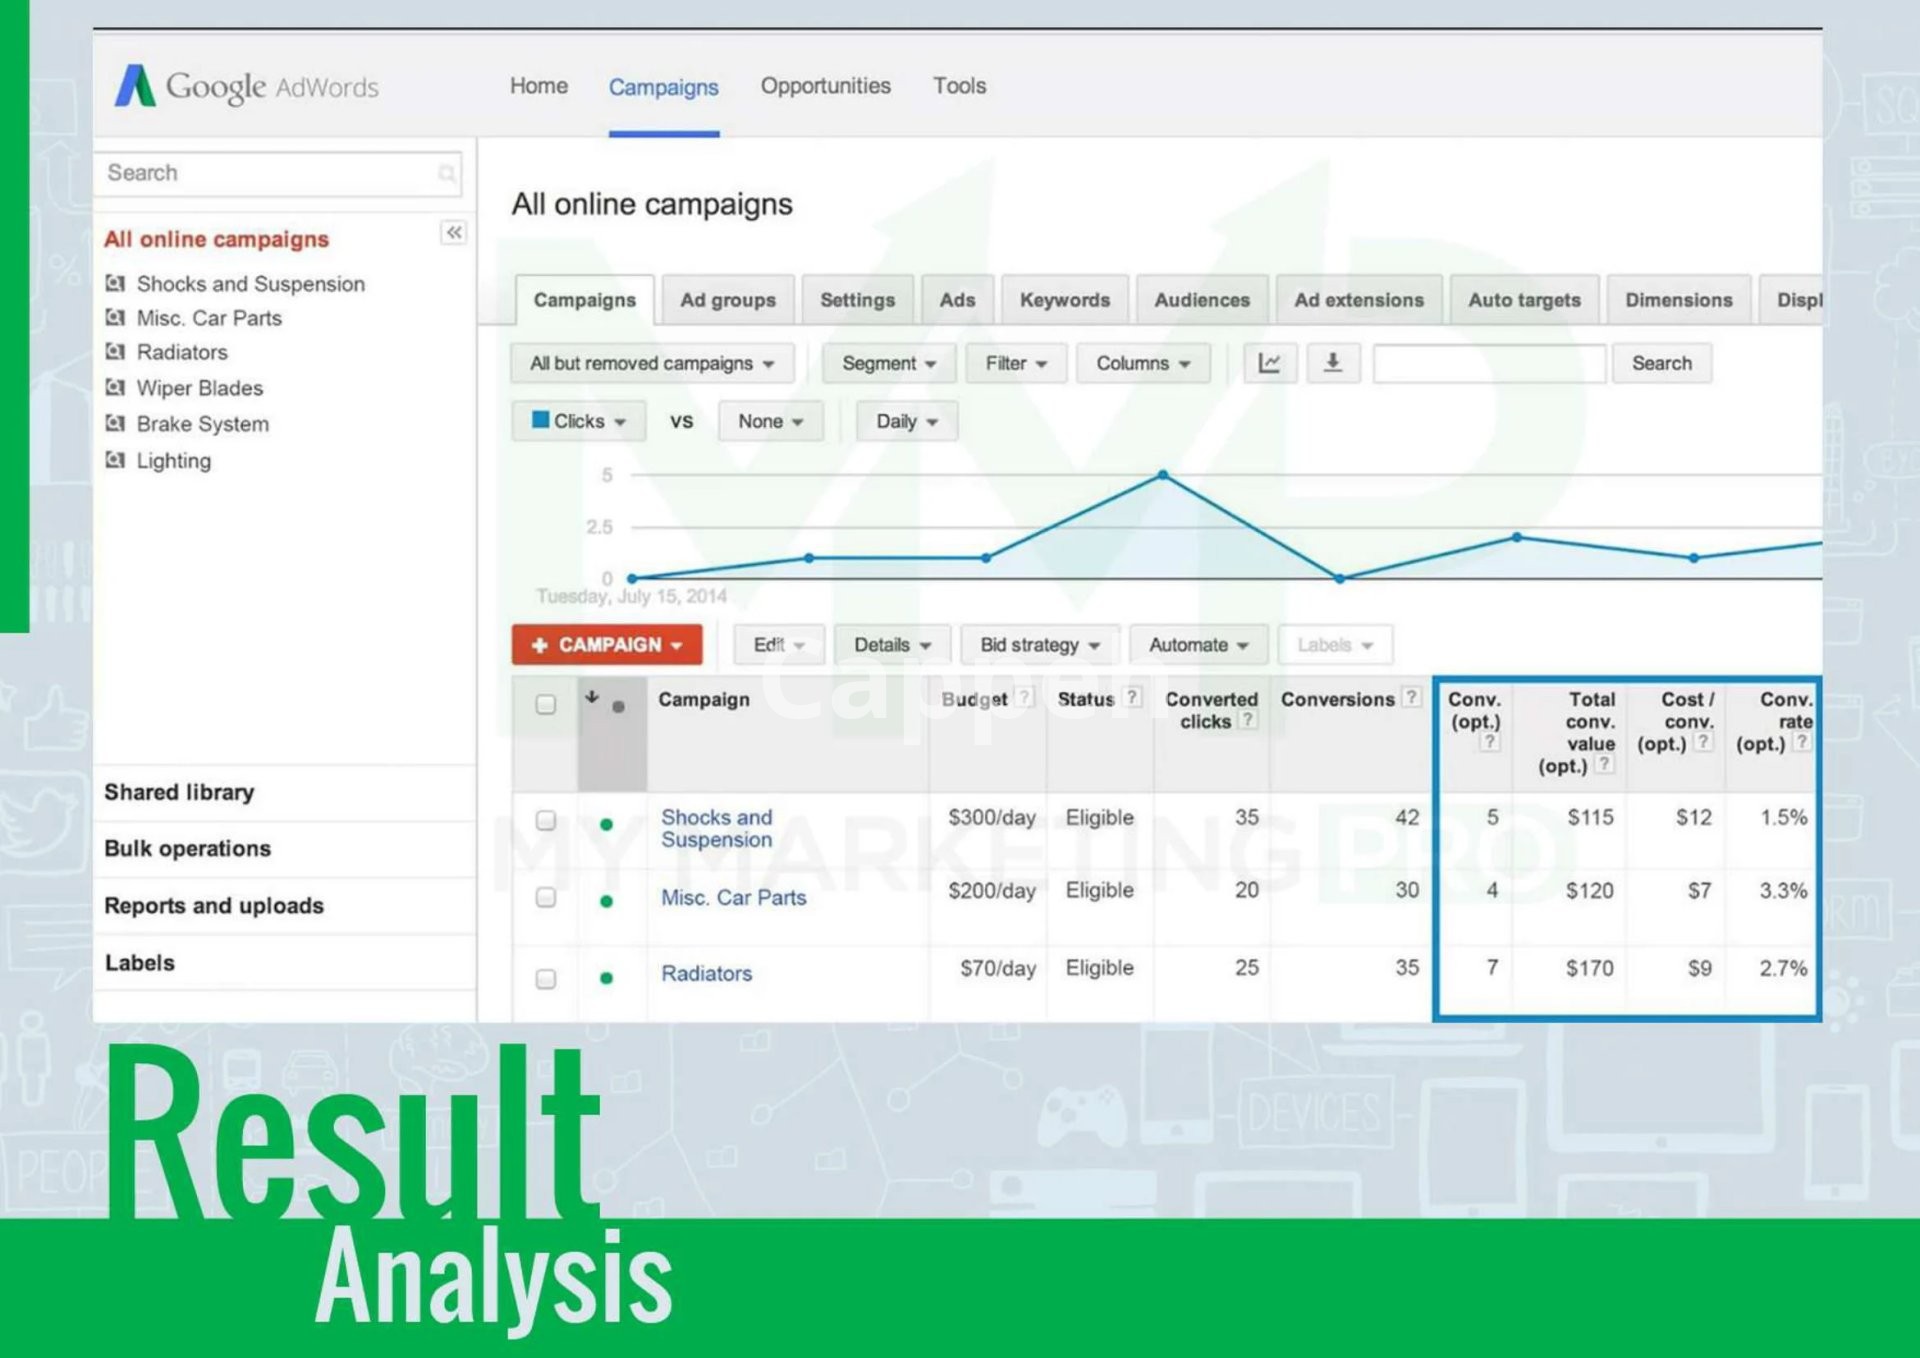This screenshot has height=1358, width=1920.
Task: Click the magnifier icon in sidebar search
Action: [446, 174]
